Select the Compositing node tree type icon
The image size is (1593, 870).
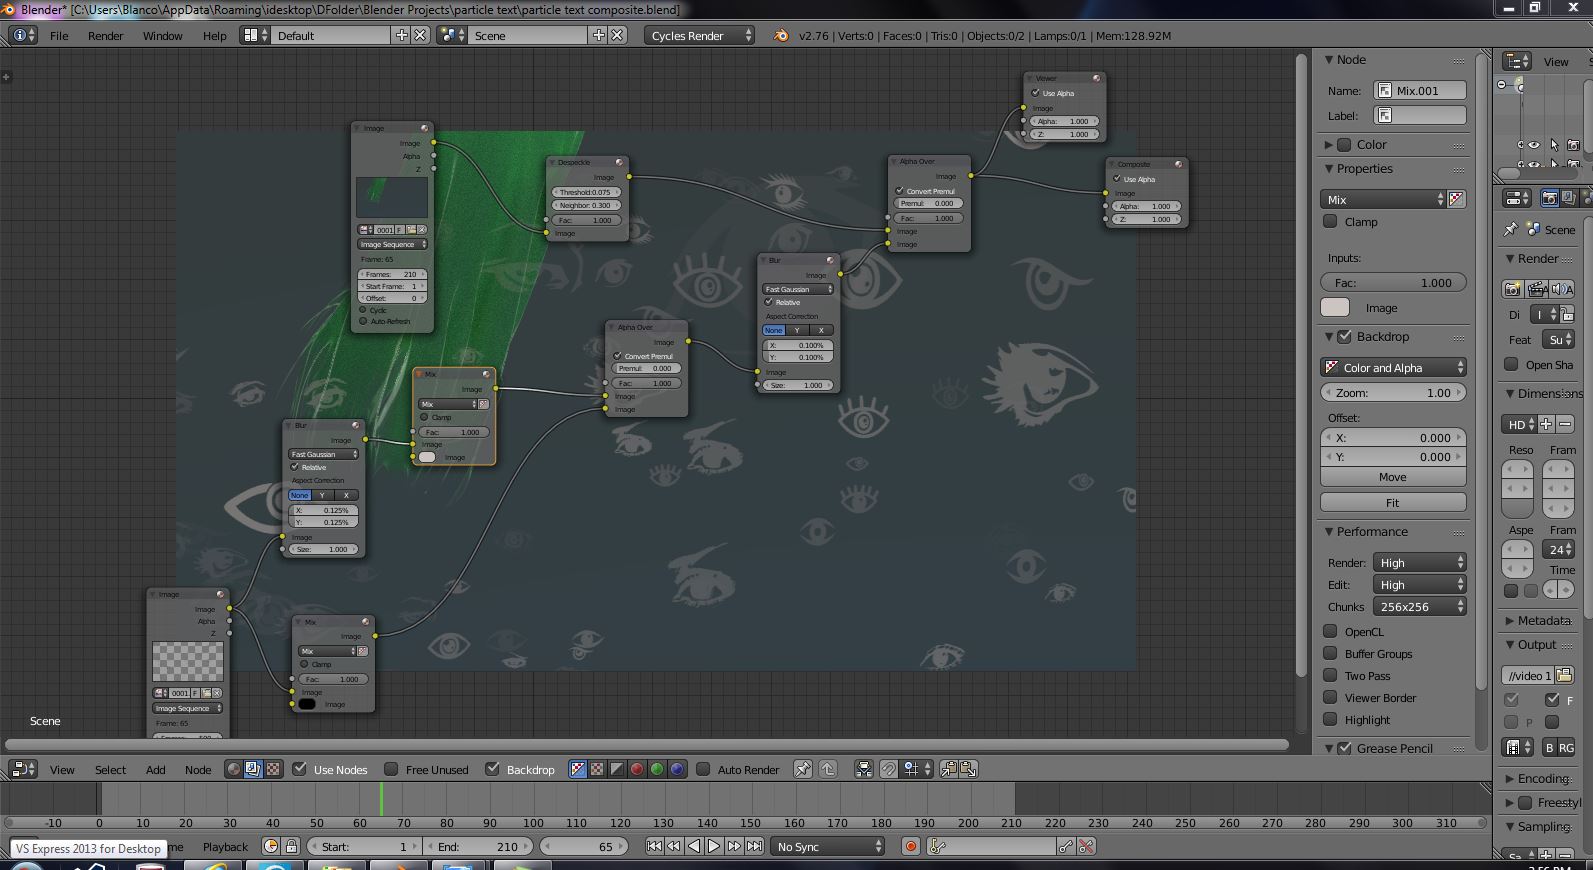pos(253,769)
